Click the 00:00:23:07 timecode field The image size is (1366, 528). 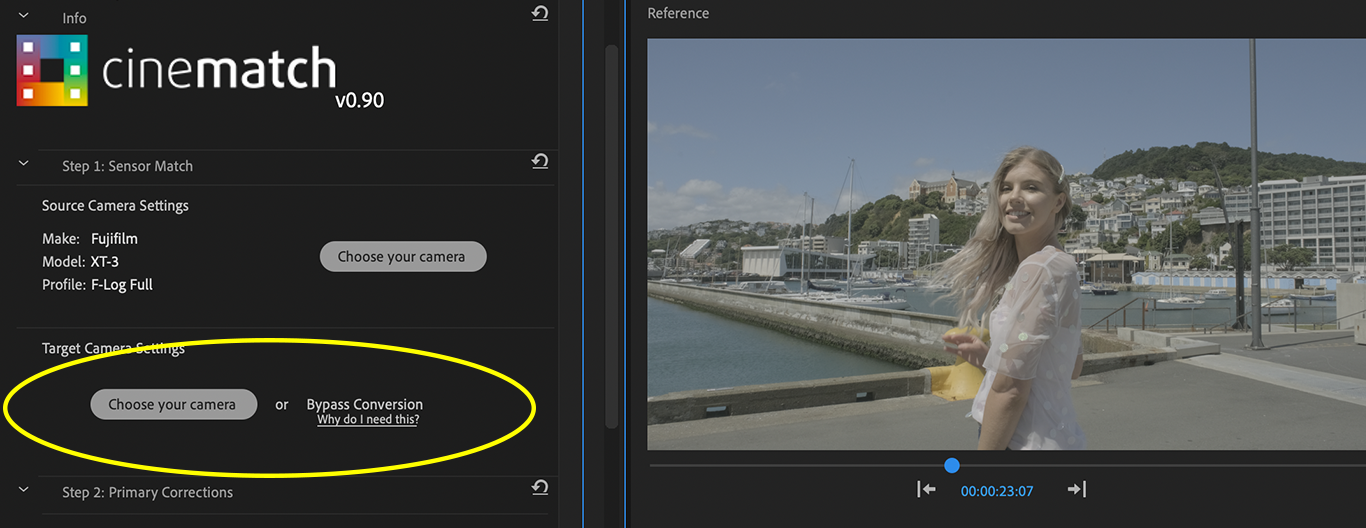(997, 491)
